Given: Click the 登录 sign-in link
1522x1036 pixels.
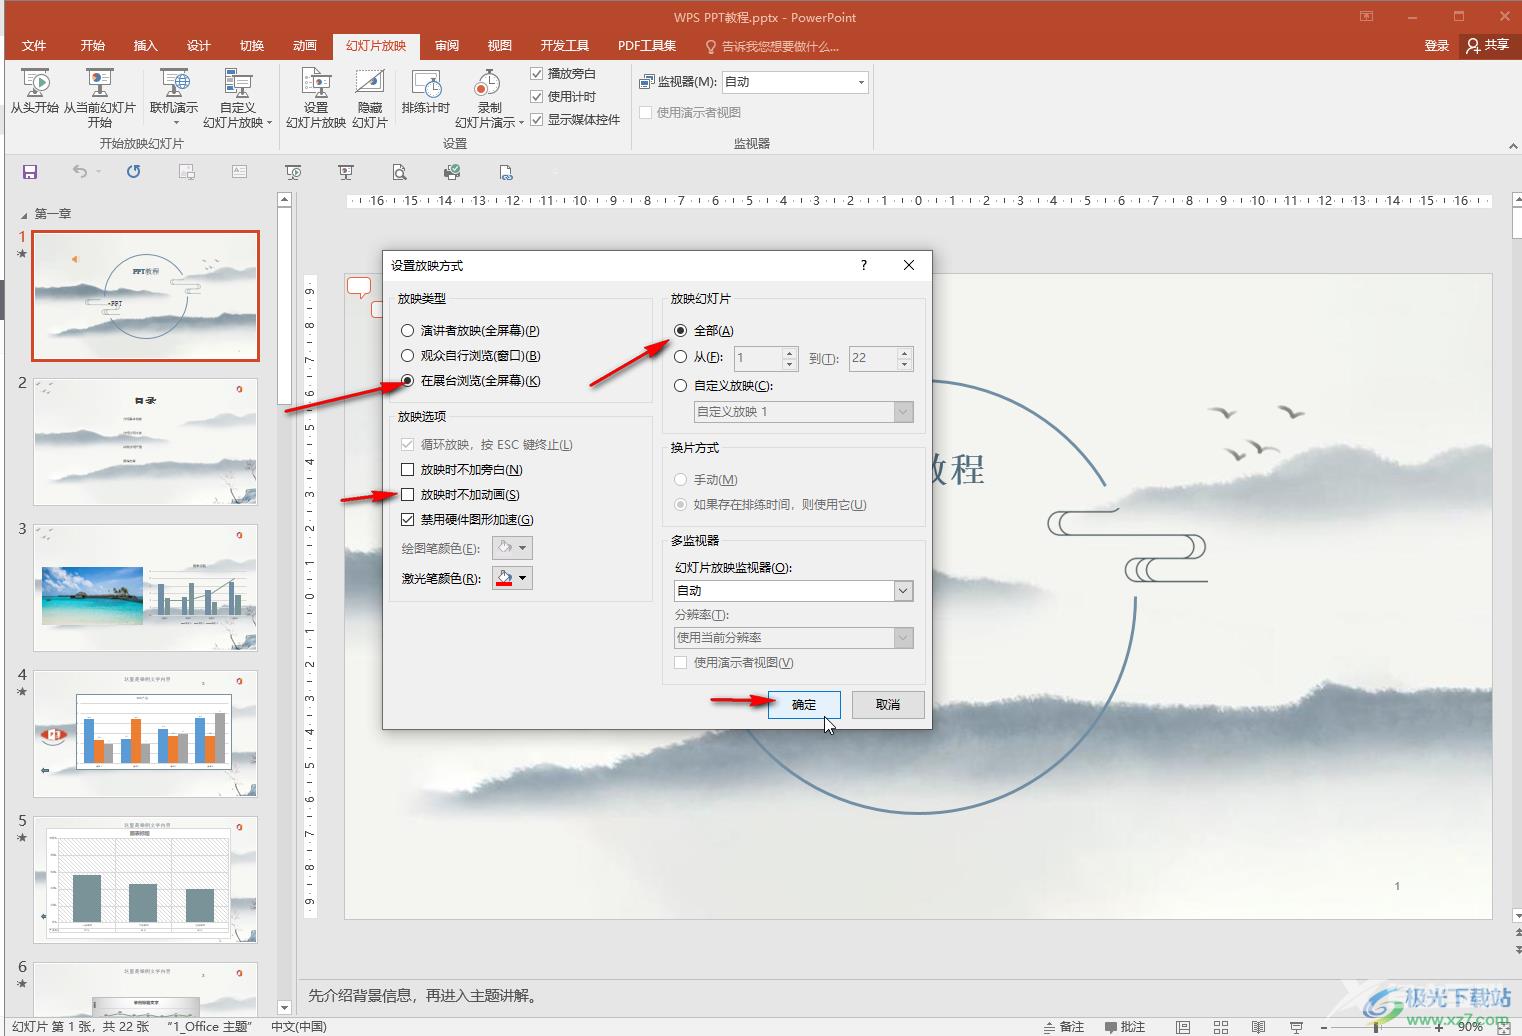Looking at the screenshot, I should [x=1437, y=46].
